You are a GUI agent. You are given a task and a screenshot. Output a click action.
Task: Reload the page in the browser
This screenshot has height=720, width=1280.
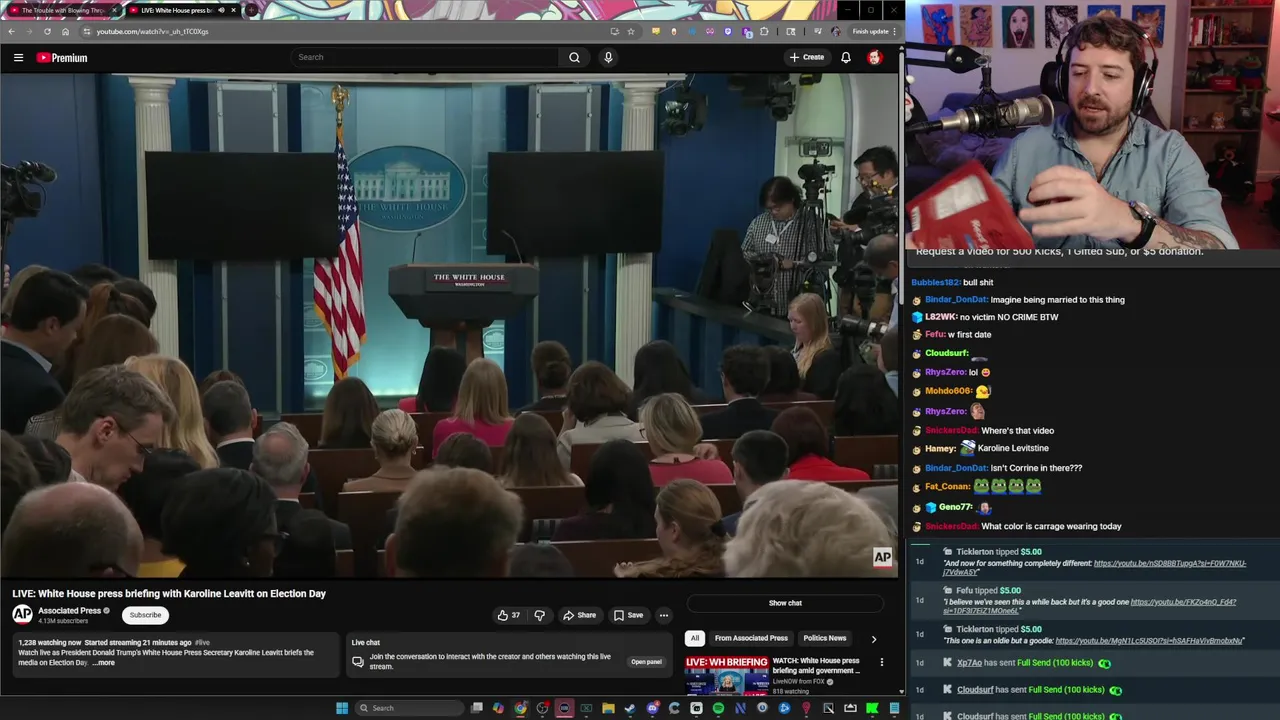click(47, 31)
